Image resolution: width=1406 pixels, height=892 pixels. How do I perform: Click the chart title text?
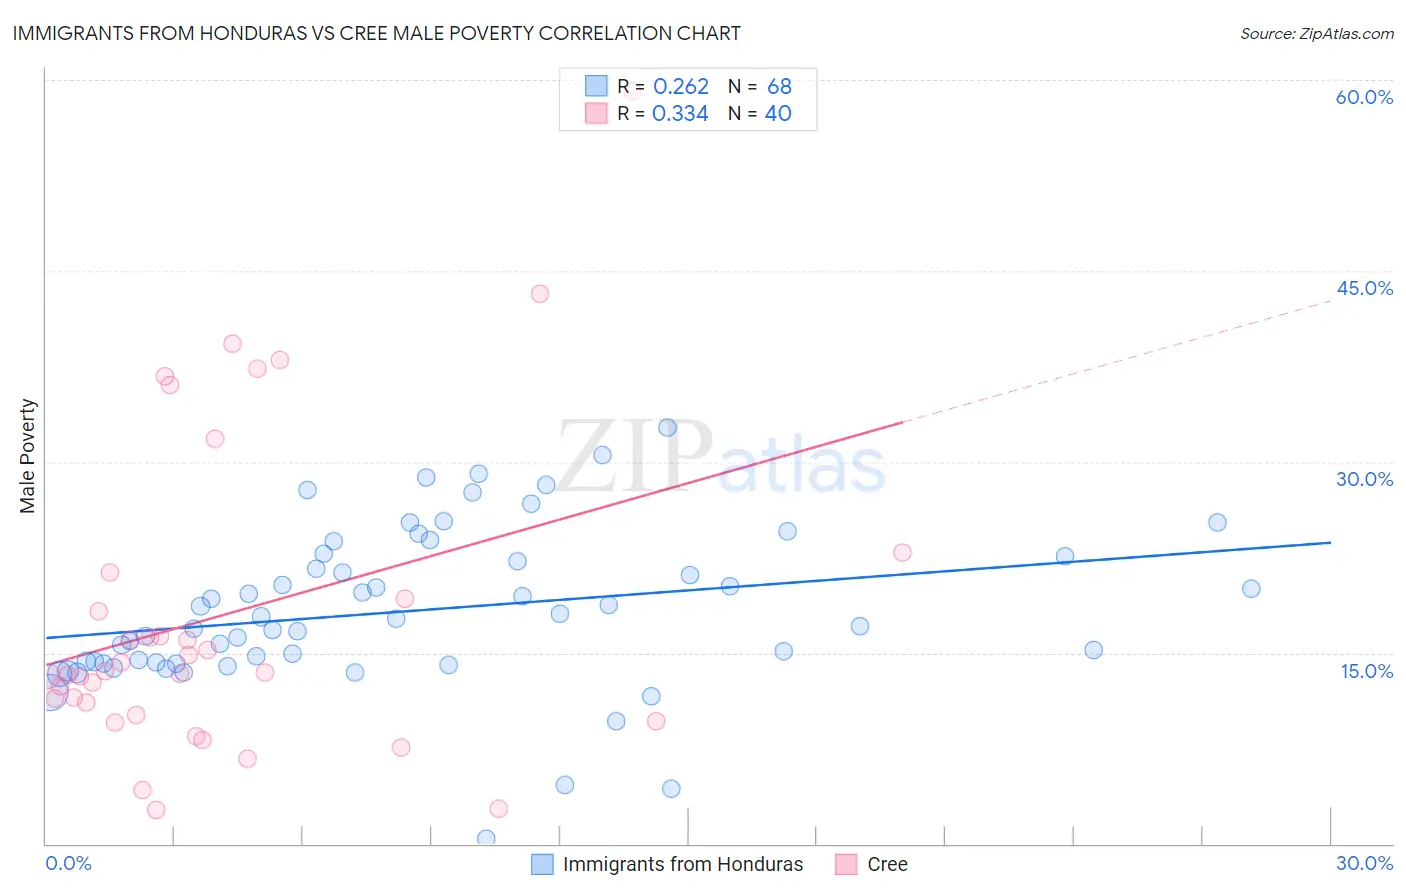coord(377,33)
